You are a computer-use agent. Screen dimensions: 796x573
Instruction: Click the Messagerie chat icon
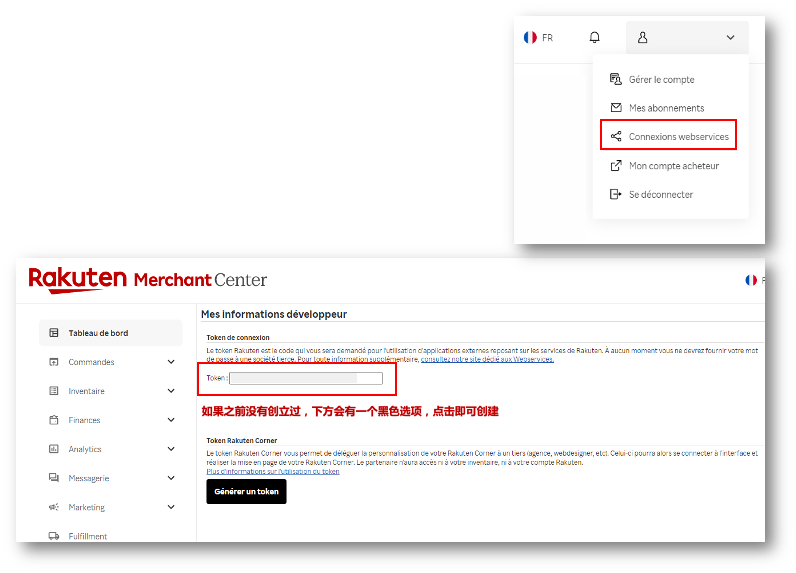click(54, 478)
